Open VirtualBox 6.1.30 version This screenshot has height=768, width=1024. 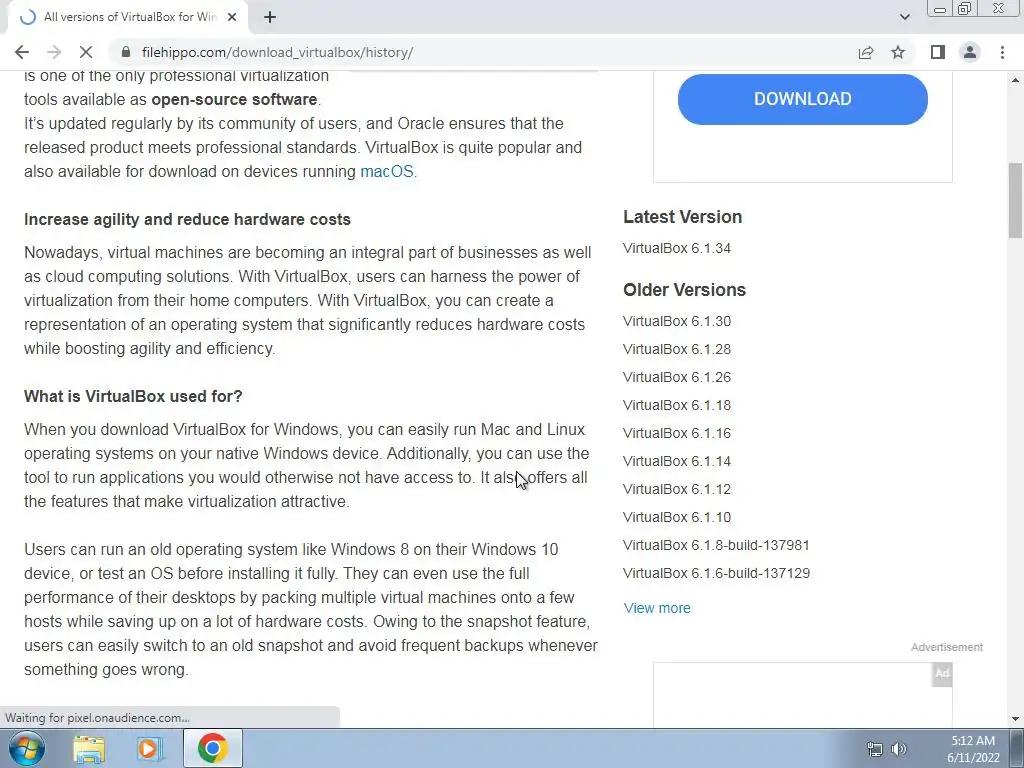coord(677,321)
